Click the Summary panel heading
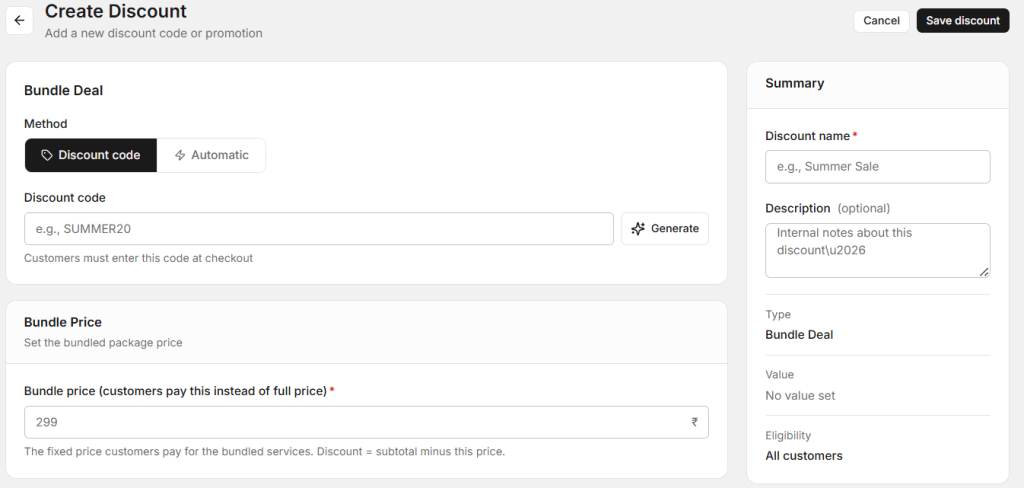 click(x=794, y=83)
